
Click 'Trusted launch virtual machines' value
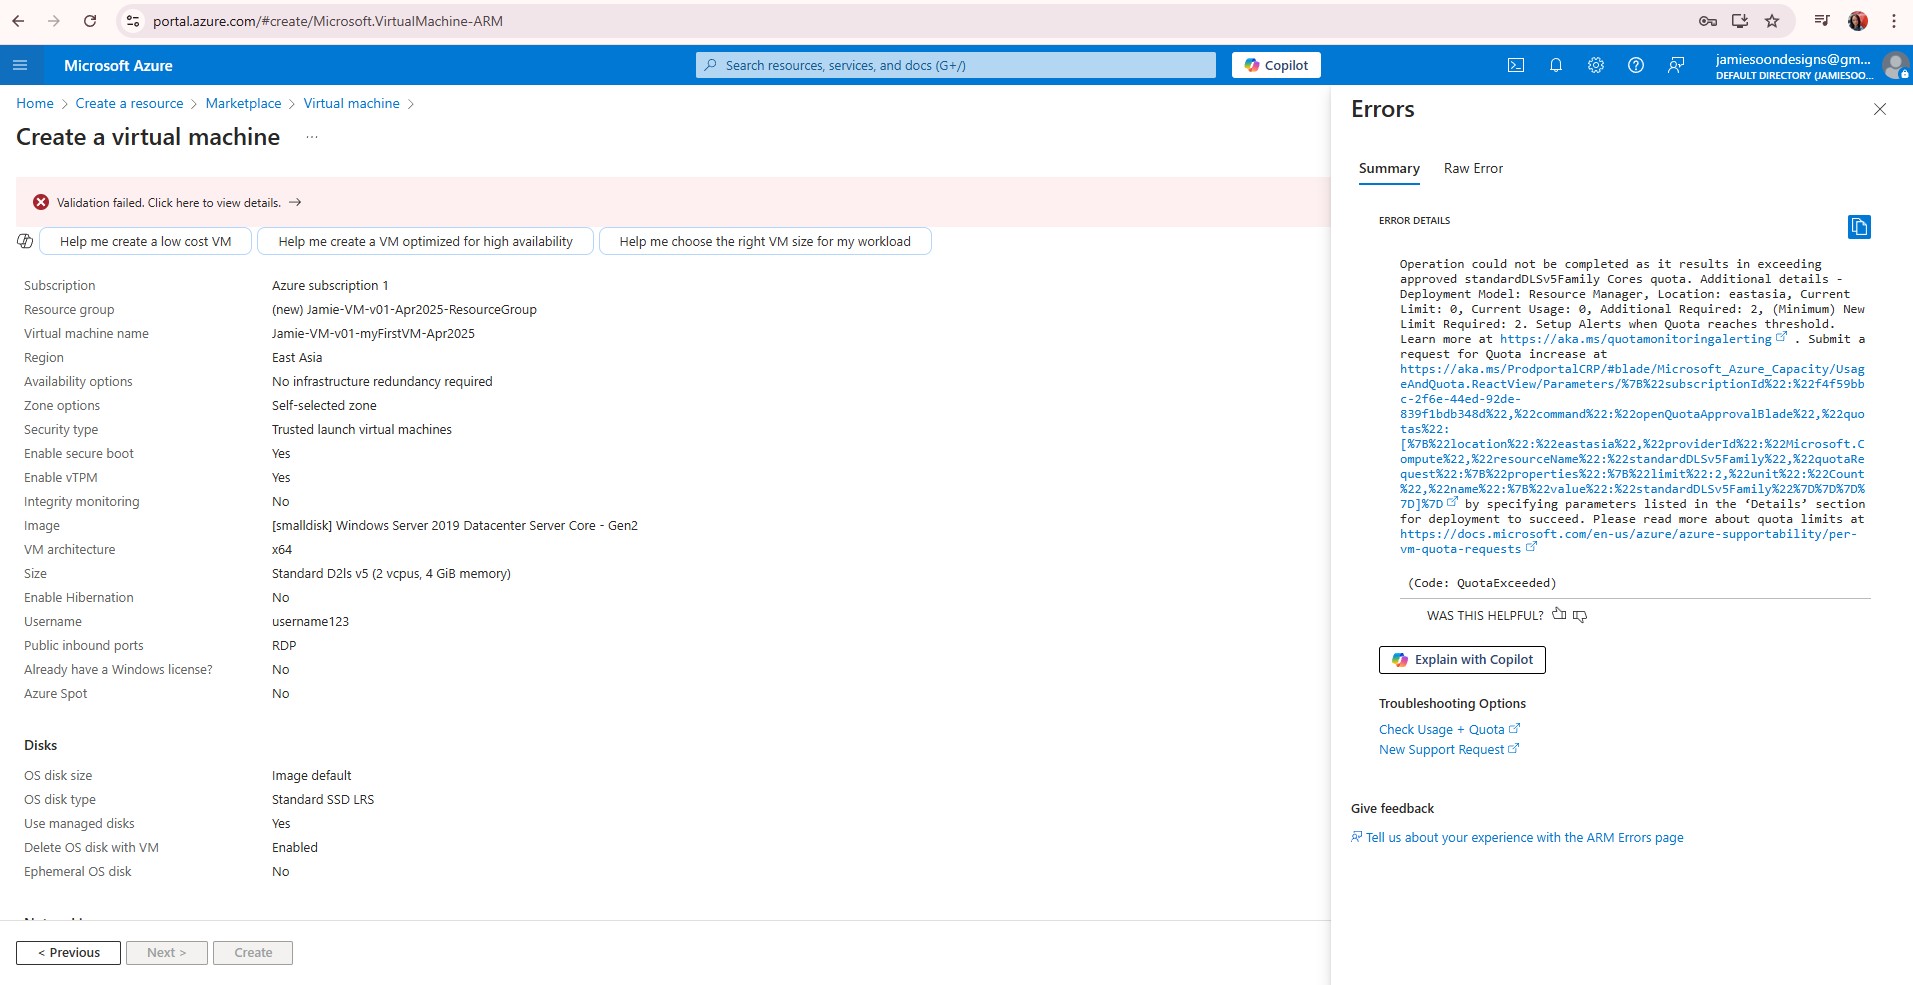pos(362,430)
